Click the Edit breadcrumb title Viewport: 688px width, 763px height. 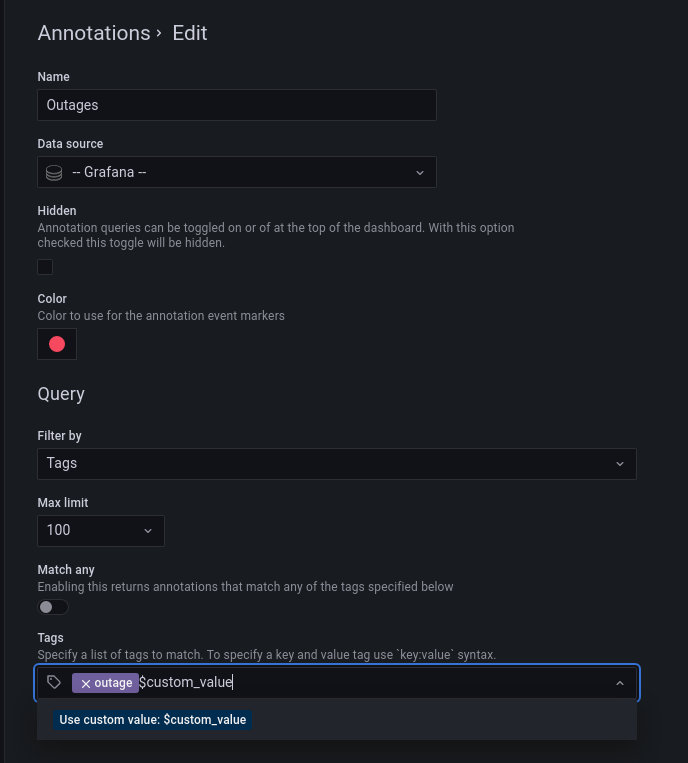(x=190, y=33)
